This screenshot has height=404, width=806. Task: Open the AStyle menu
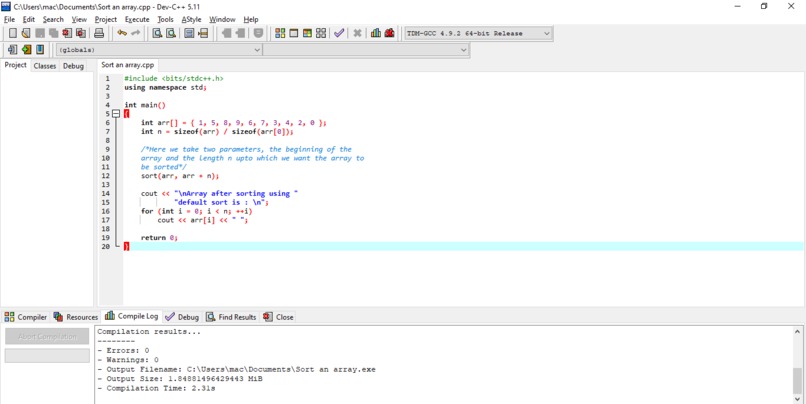pyautogui.click(x=192, y=20)
